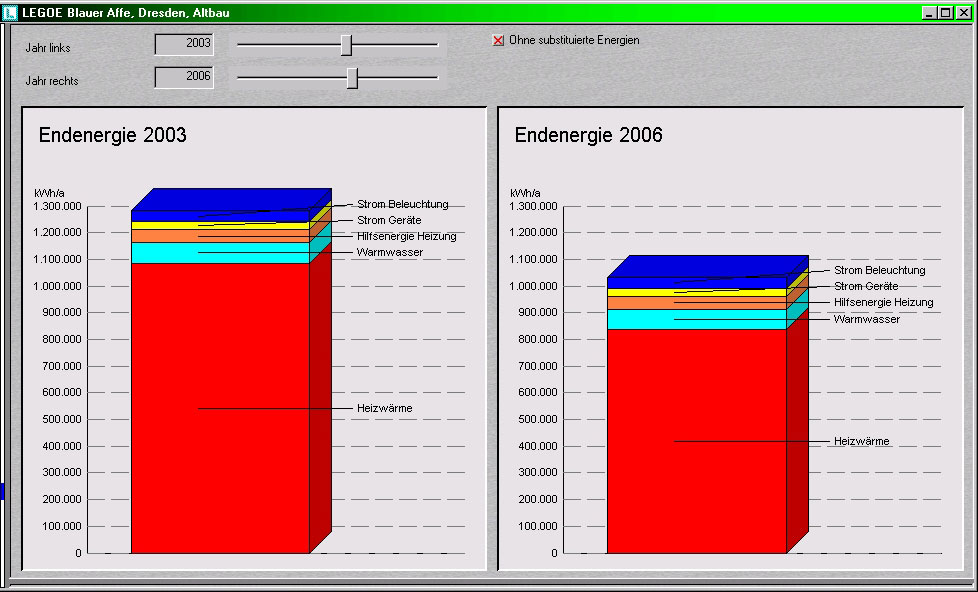Minimize the LEGOE Blauer Affe window
The height and width of the screenshot is (592, 978).
[x=929, y=13]
